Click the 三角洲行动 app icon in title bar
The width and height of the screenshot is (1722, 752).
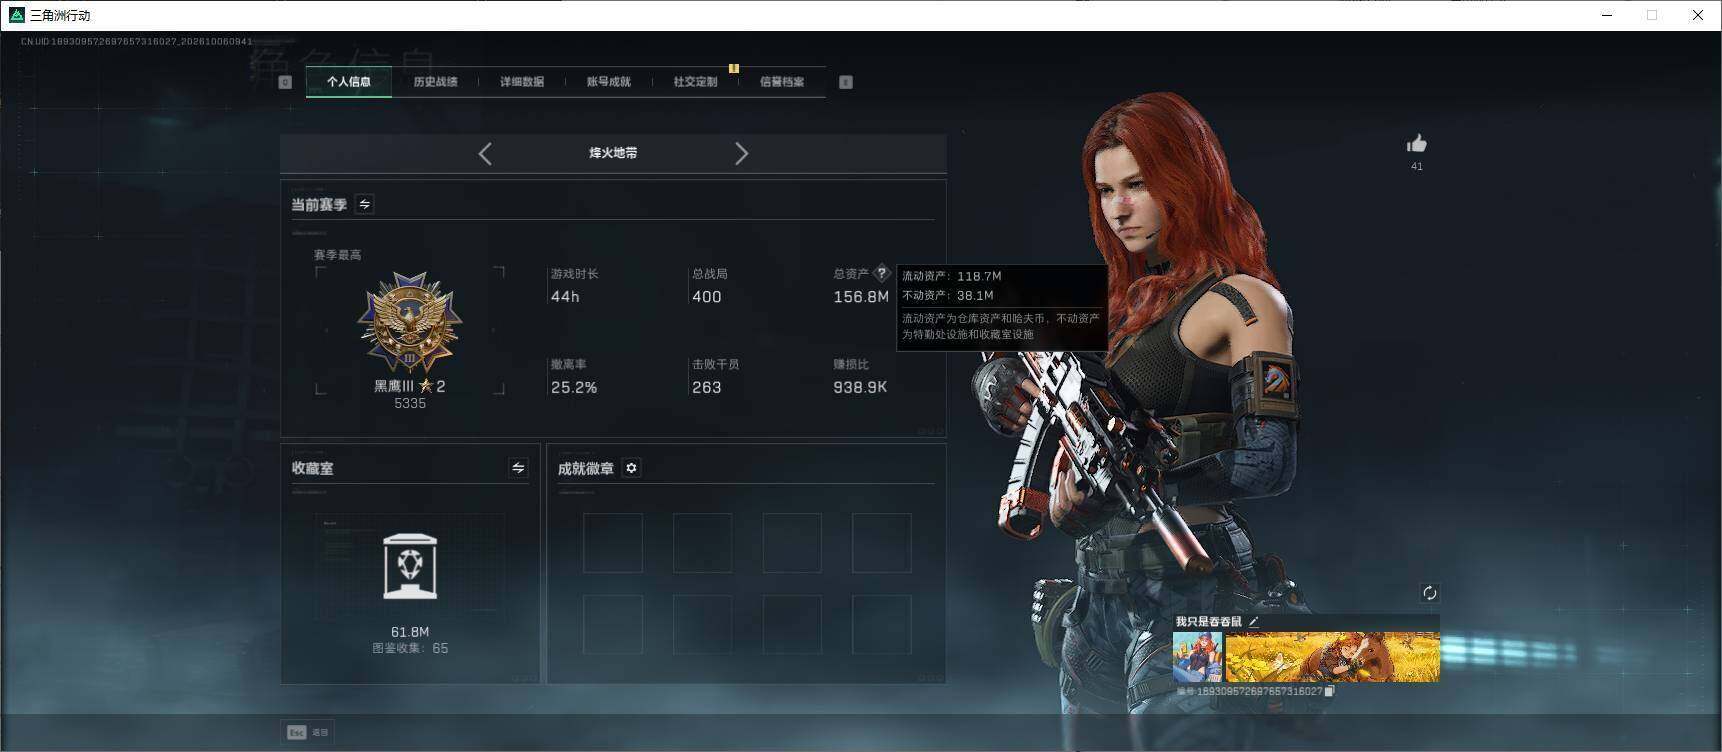[16, 15]
